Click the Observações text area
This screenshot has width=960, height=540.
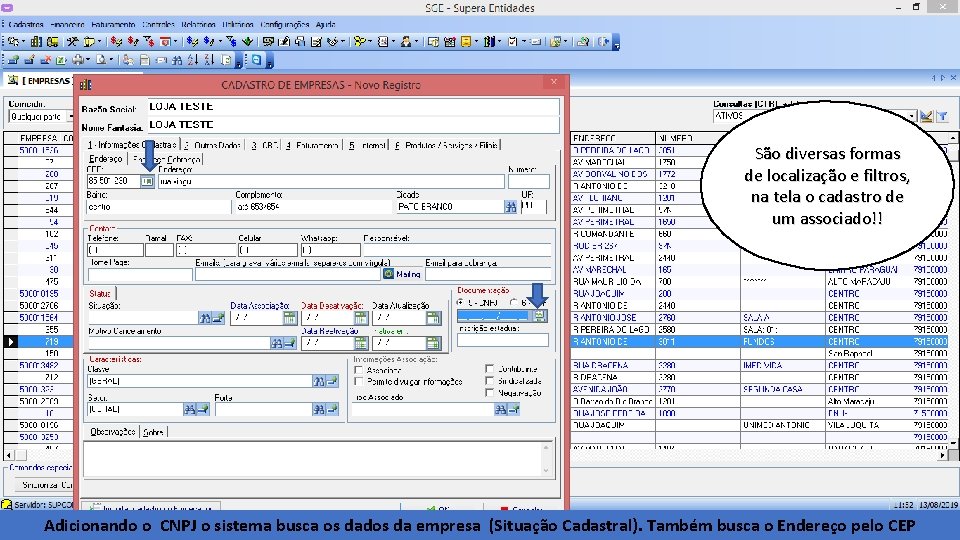(x=318, y=458)
